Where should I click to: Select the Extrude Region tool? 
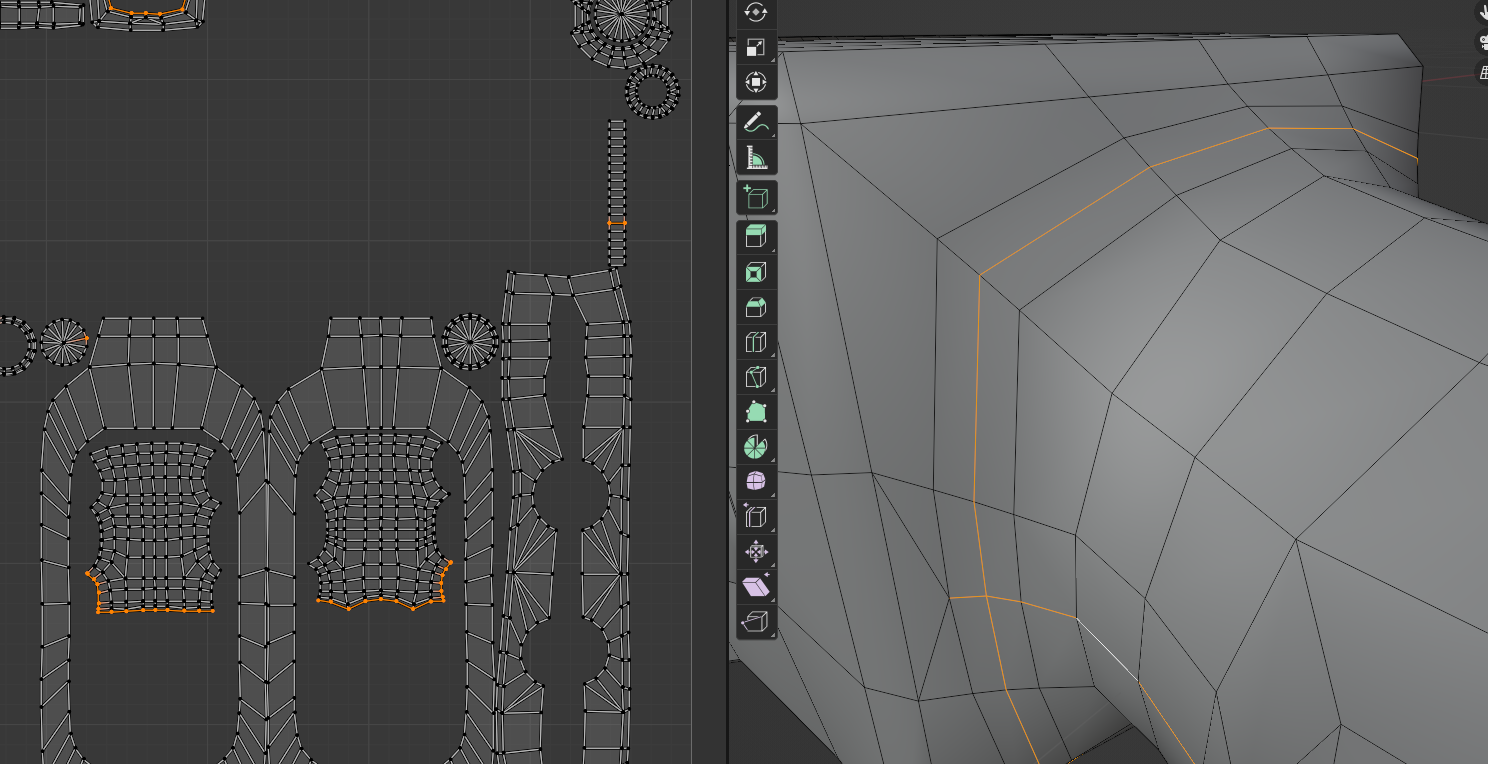tap(757, 238)
